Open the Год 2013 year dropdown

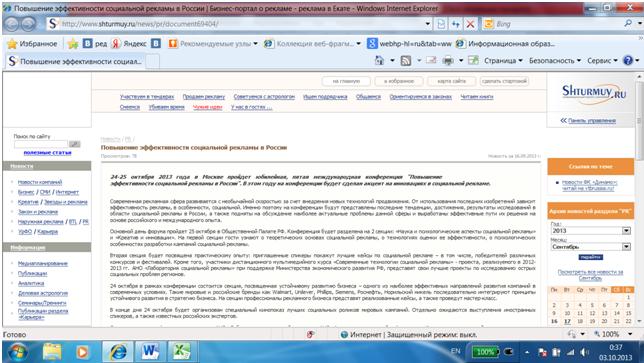626,231
